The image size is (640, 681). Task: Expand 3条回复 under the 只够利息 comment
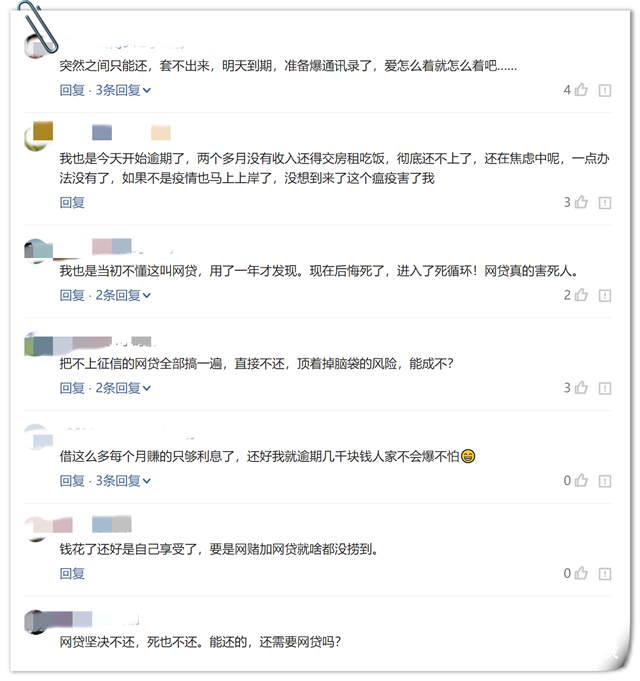[x=123, y=480]
